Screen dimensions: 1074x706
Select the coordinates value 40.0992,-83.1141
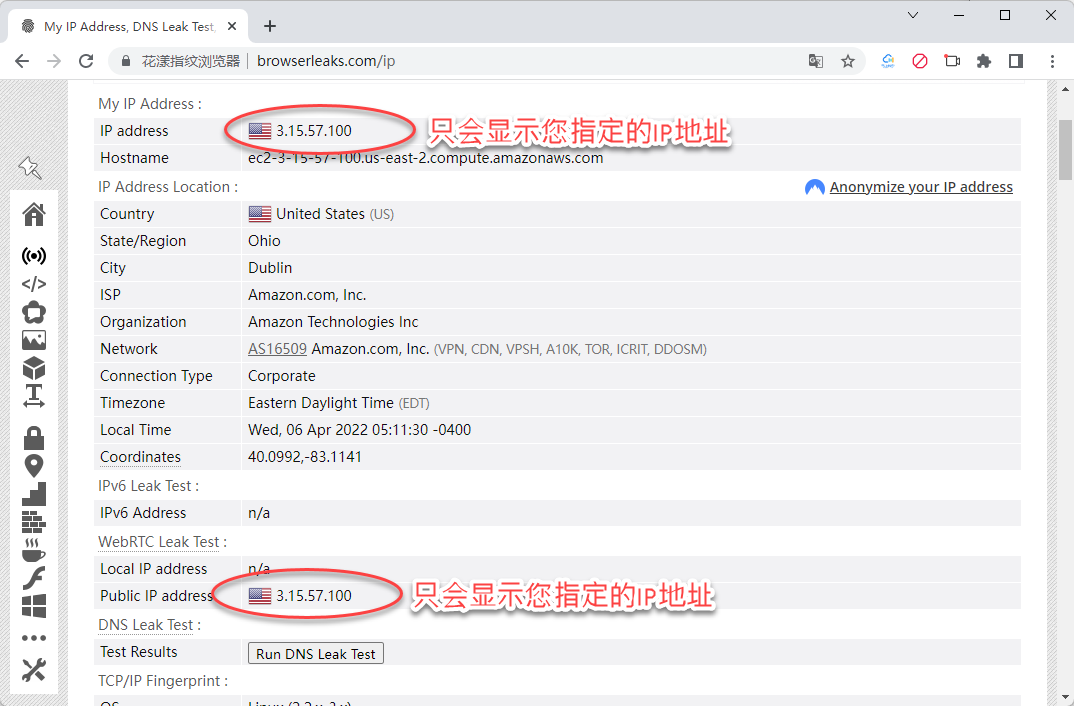(x=305, y=457)
